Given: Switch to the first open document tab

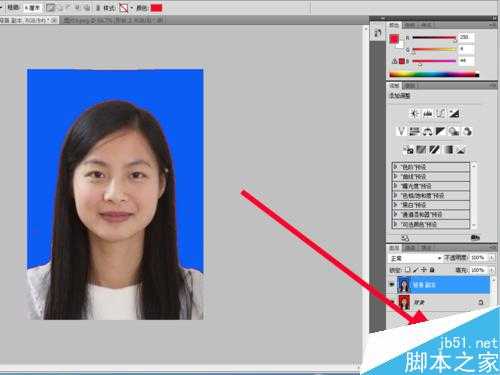Looking at the screenshot, I should 29,20.
